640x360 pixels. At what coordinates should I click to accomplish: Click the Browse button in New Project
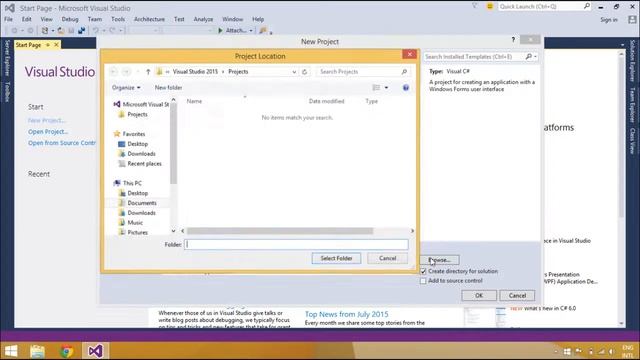point(440,260)
